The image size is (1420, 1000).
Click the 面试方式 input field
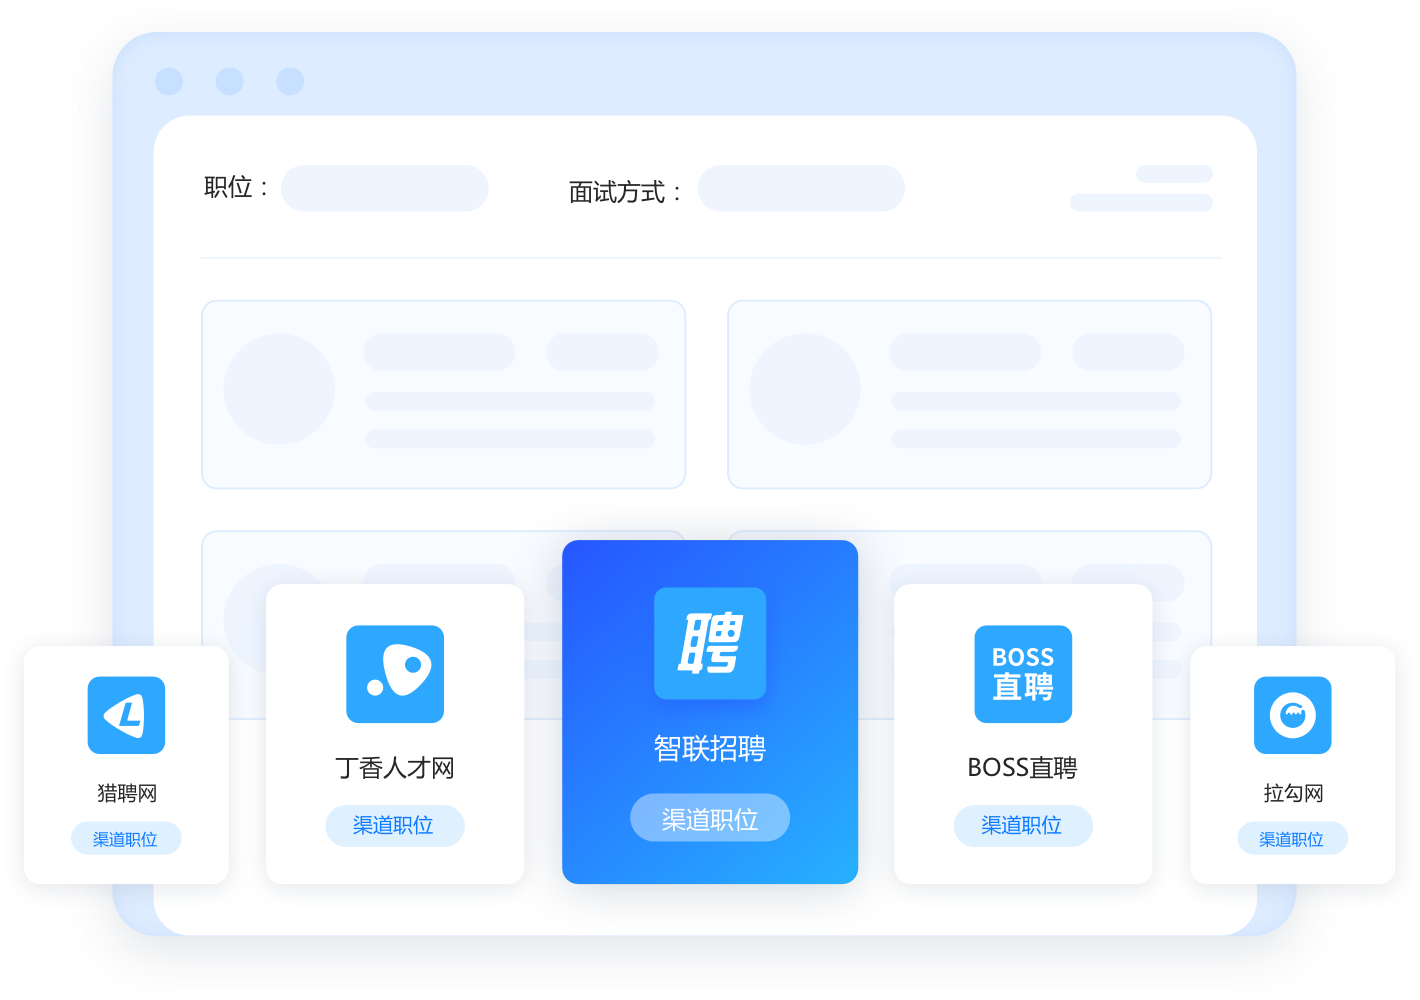801,188
